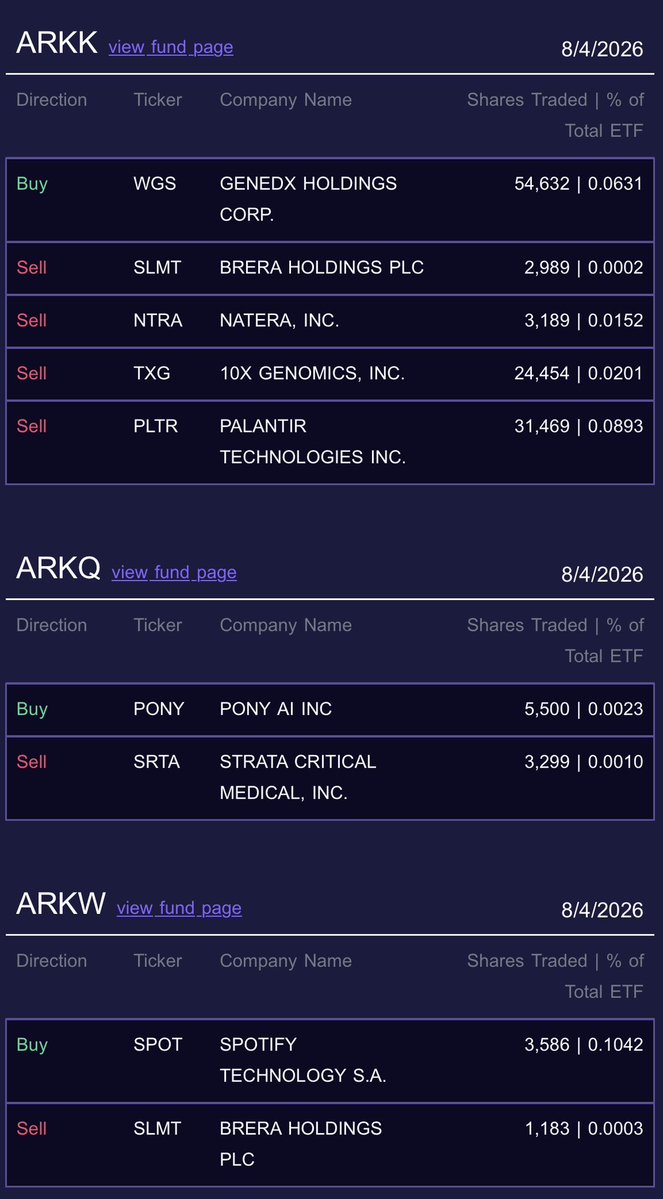
Task: Click the Company Name header in ARKW
Action: pyautogui.click(x=286, y=961)
